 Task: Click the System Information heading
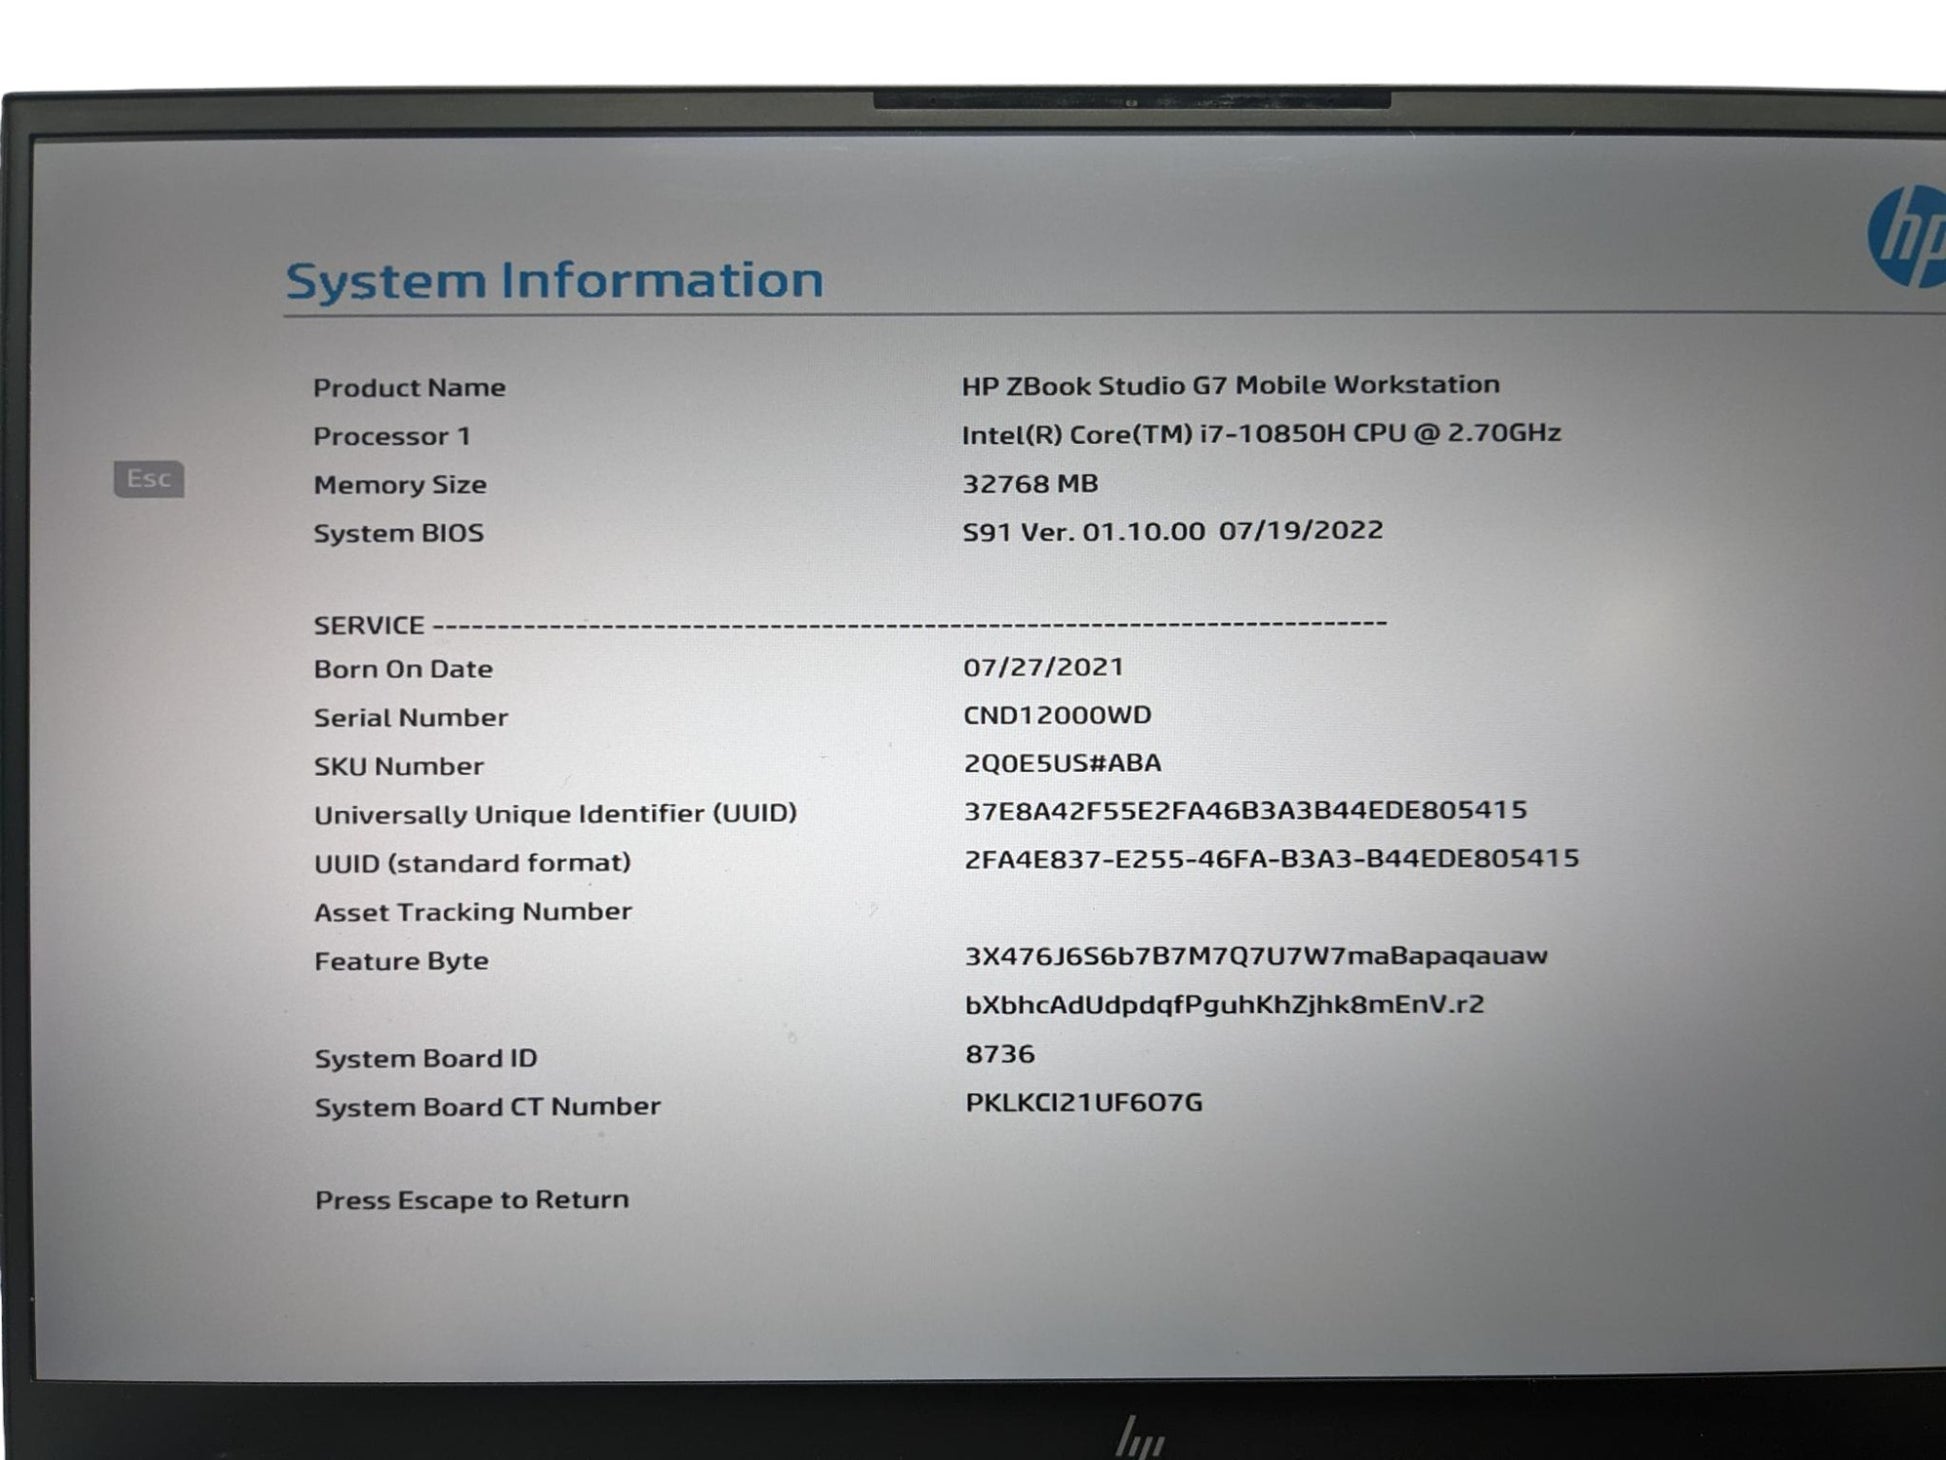tap(554, 280)
